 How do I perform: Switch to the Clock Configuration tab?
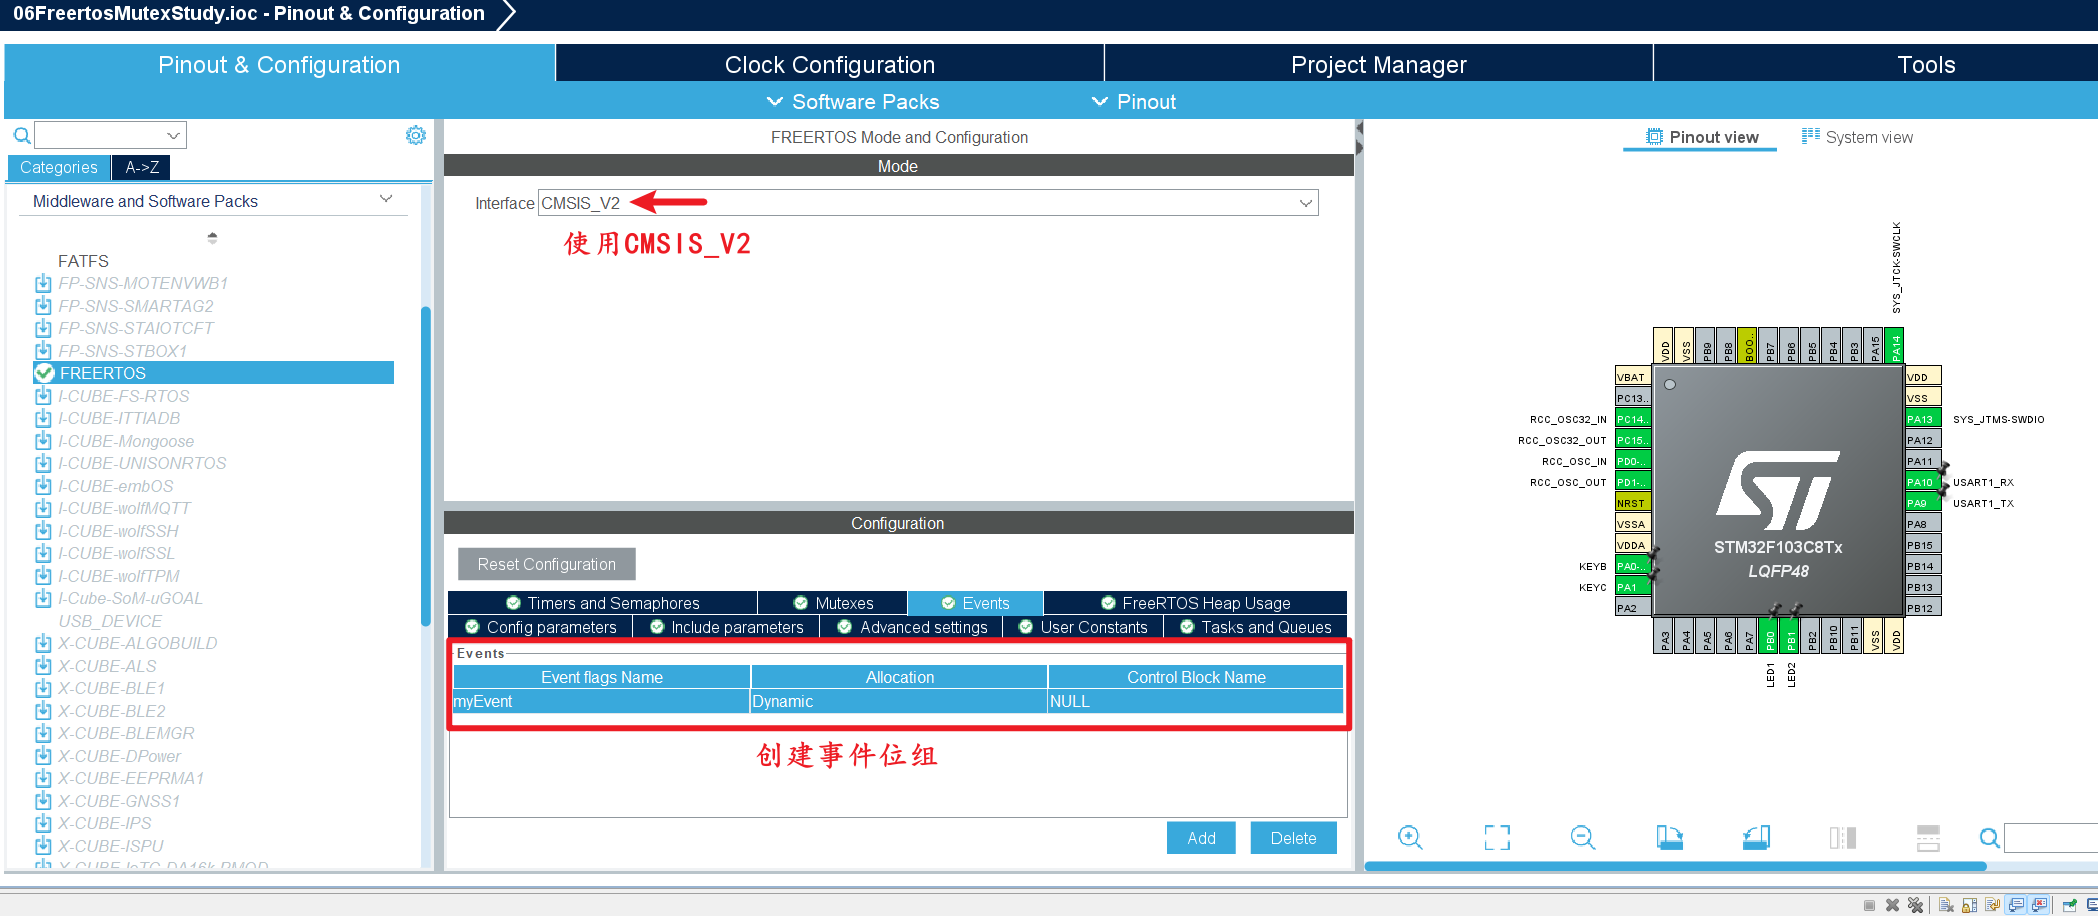pyautogui.click(x=830, y=65)
